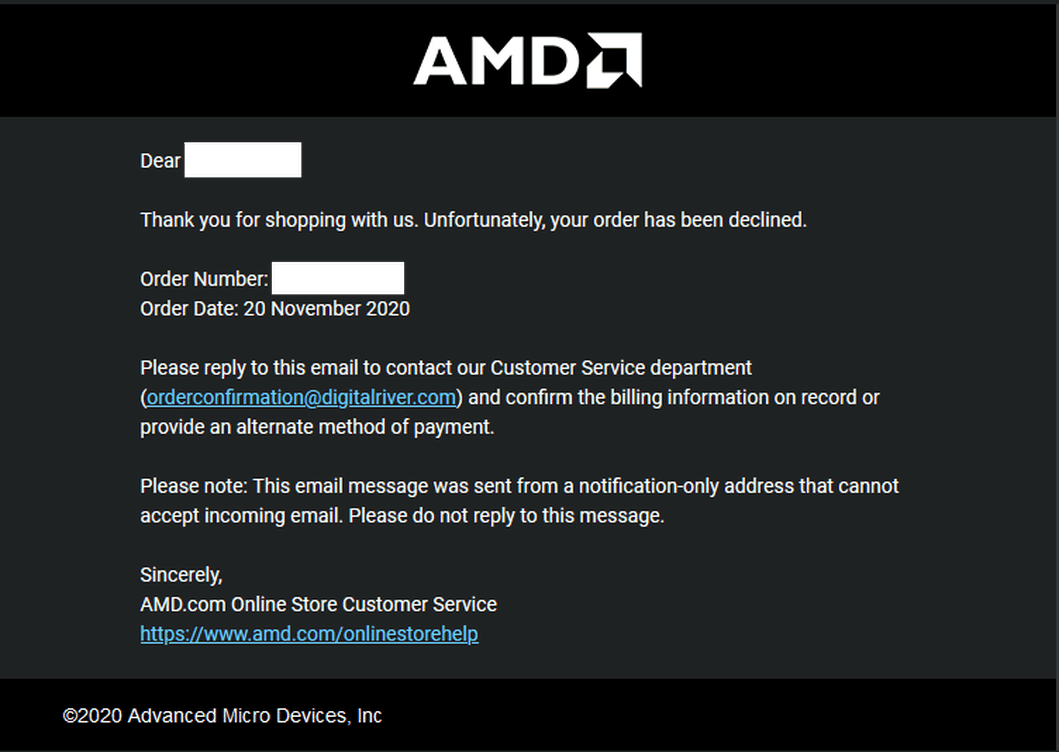1059x752 pixels.
Task: Open the orderconfirmation@digitalriver.com email link
Action: [x=301, y=397]
